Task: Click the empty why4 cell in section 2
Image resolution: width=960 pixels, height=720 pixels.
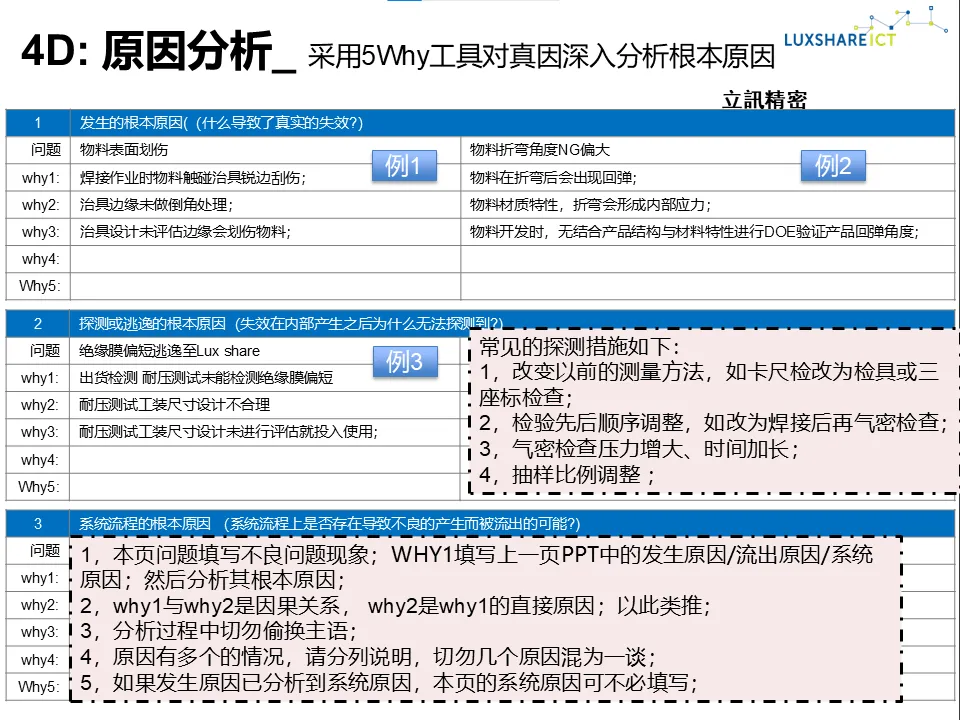Action: (x=266, y=459)
